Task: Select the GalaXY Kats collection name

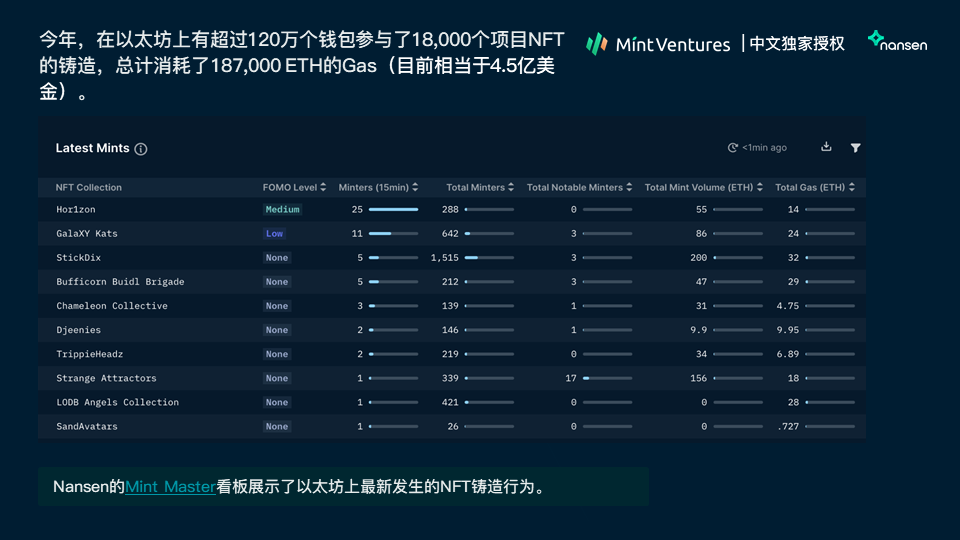Action: click(87, 233)
